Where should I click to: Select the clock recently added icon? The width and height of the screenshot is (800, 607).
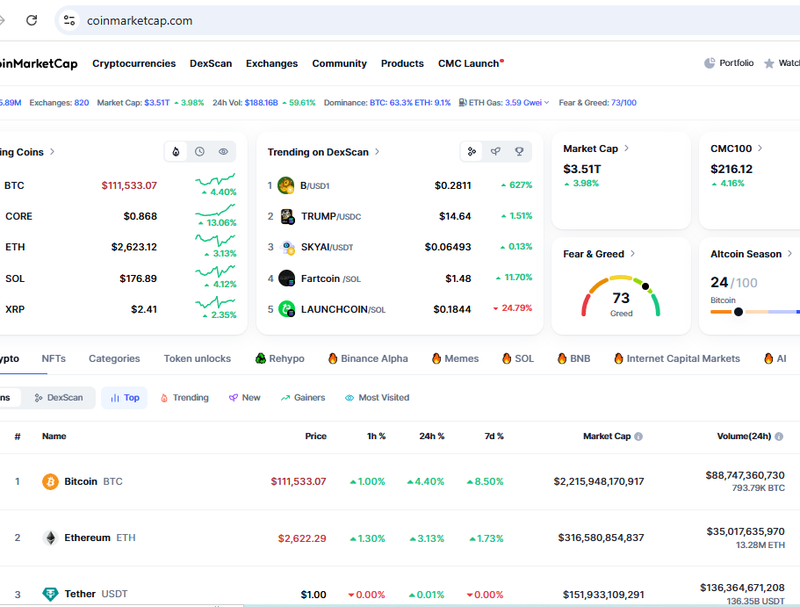coord(199,151)
